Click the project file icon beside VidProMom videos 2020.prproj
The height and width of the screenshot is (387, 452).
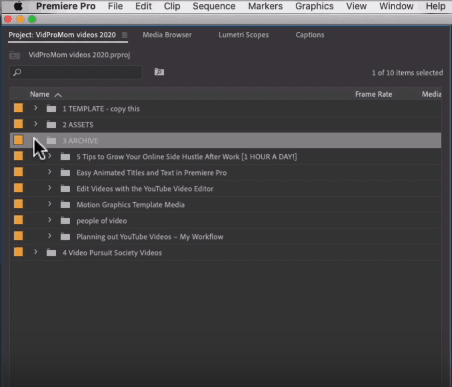click(15, 55)
